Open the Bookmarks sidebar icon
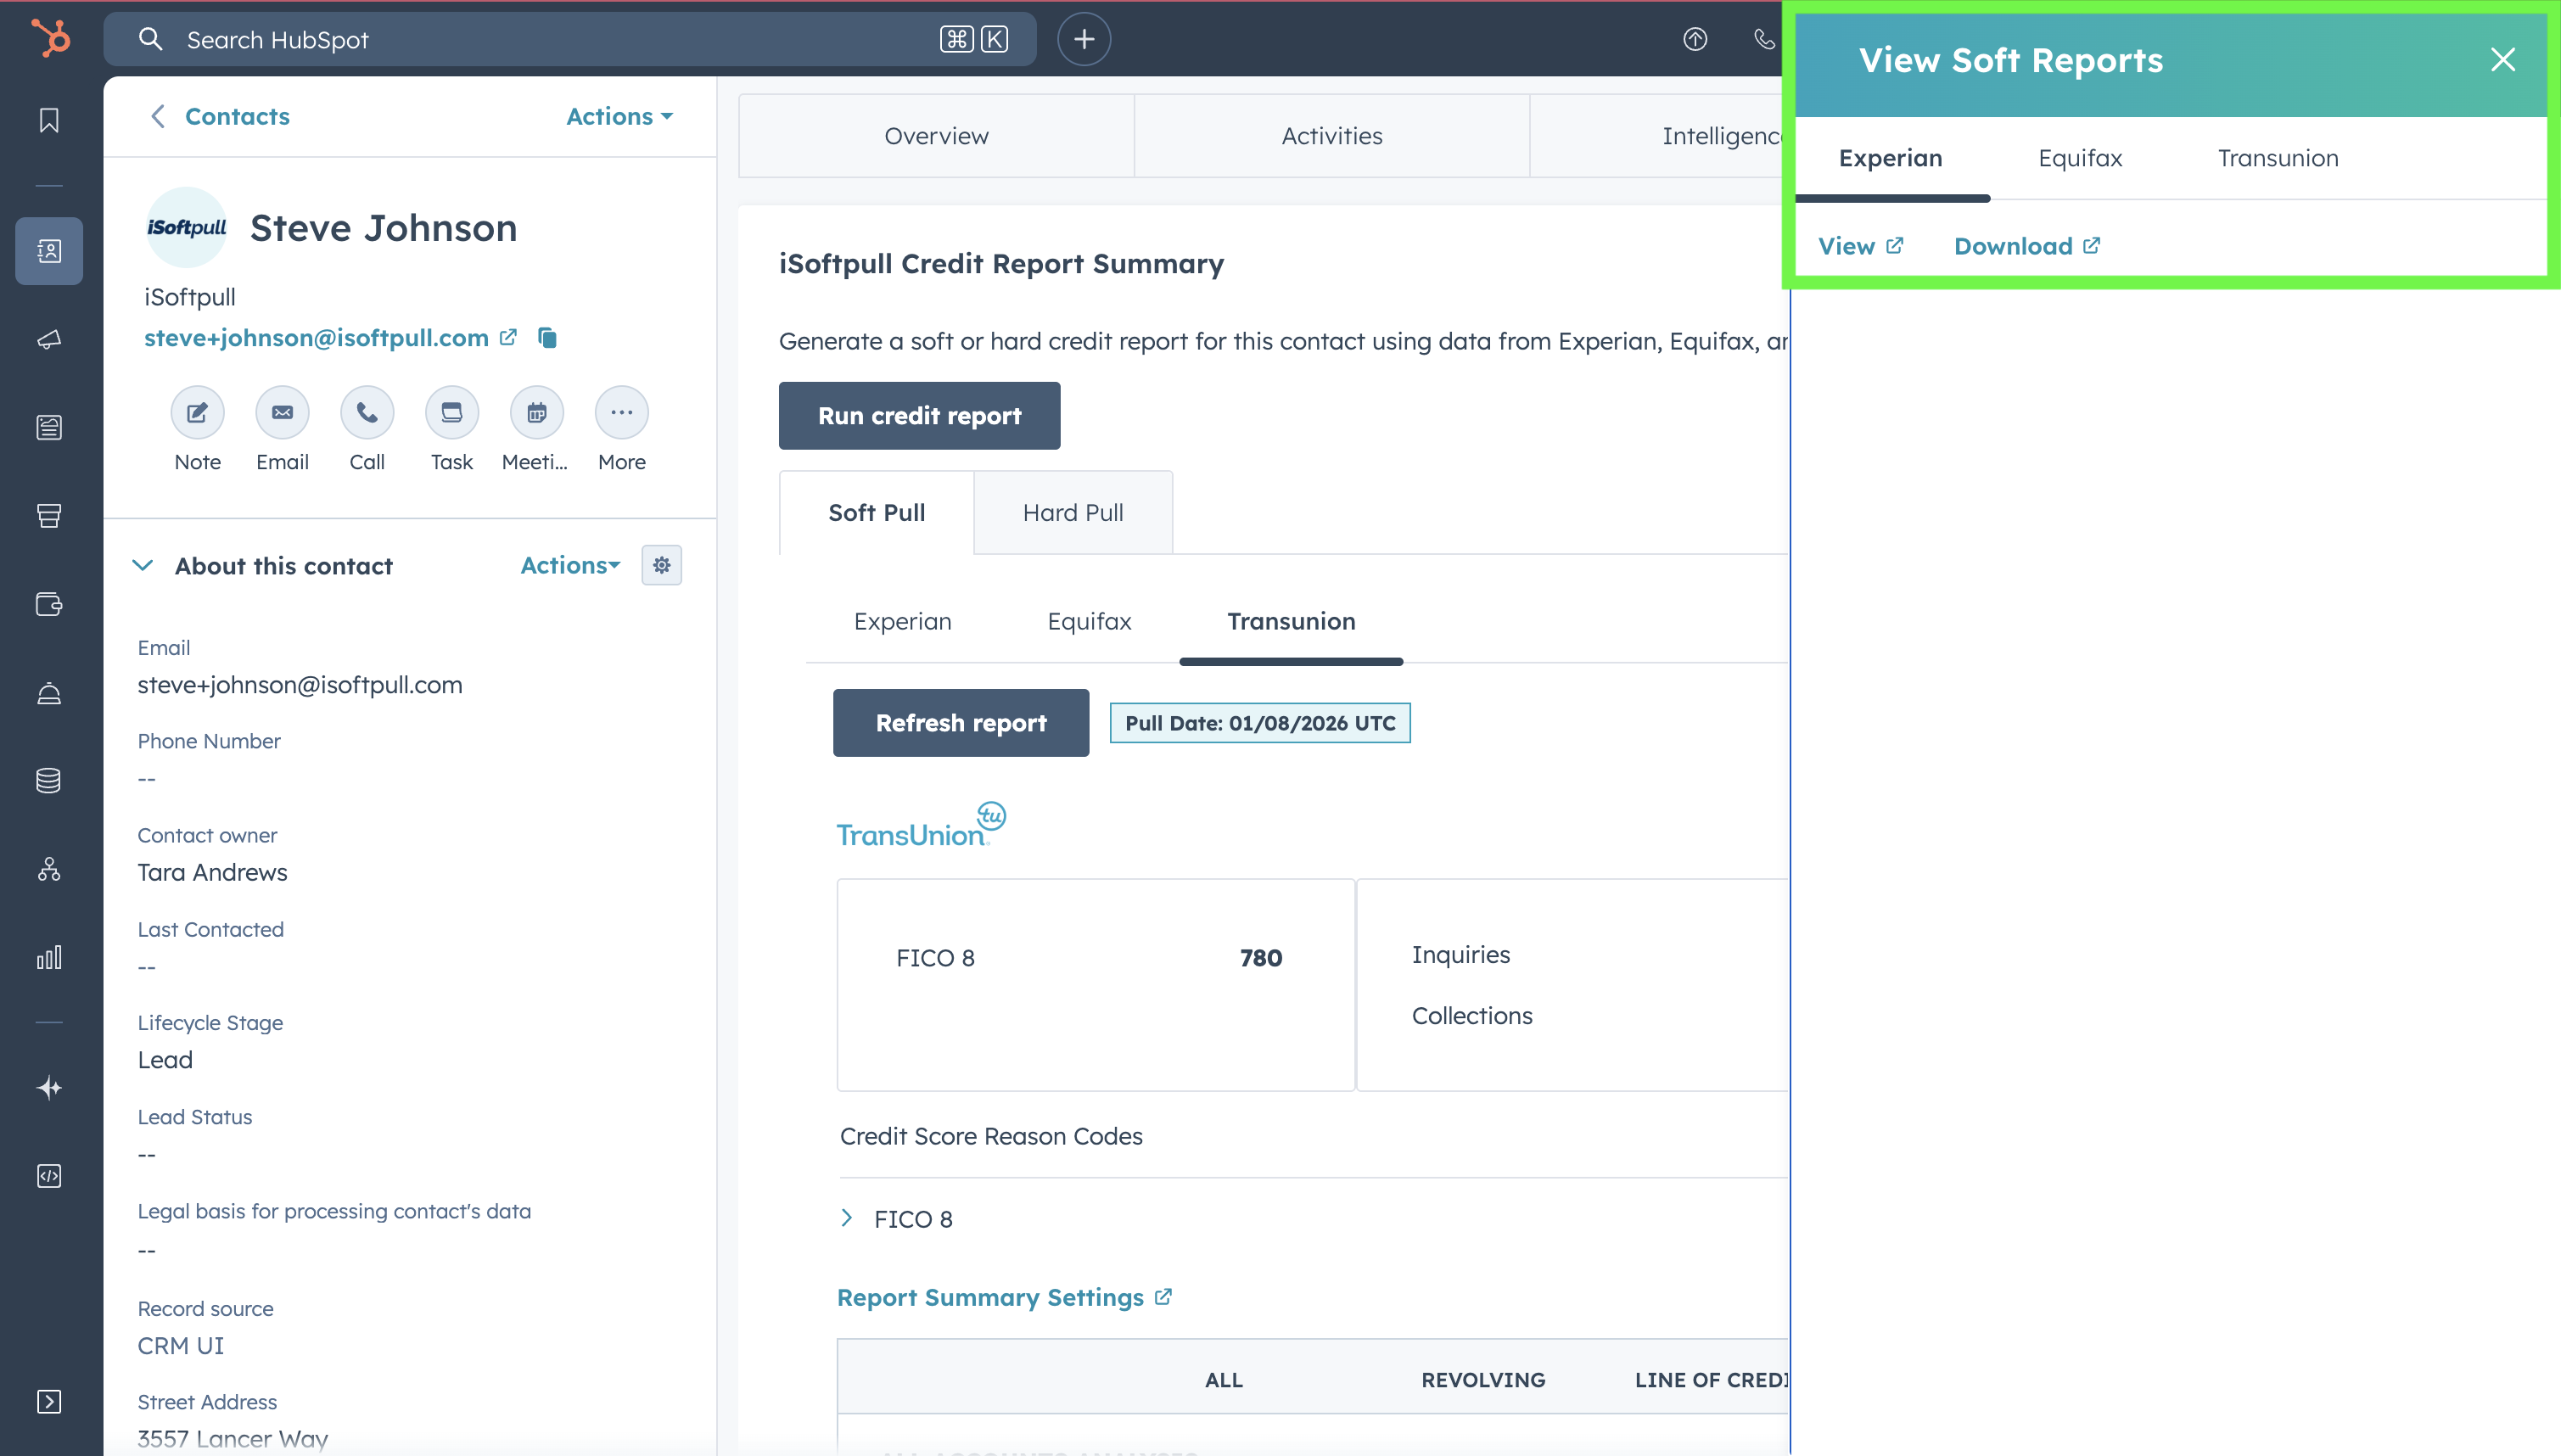Viewport: 2561px width, 1456px height. pos(49,121)
